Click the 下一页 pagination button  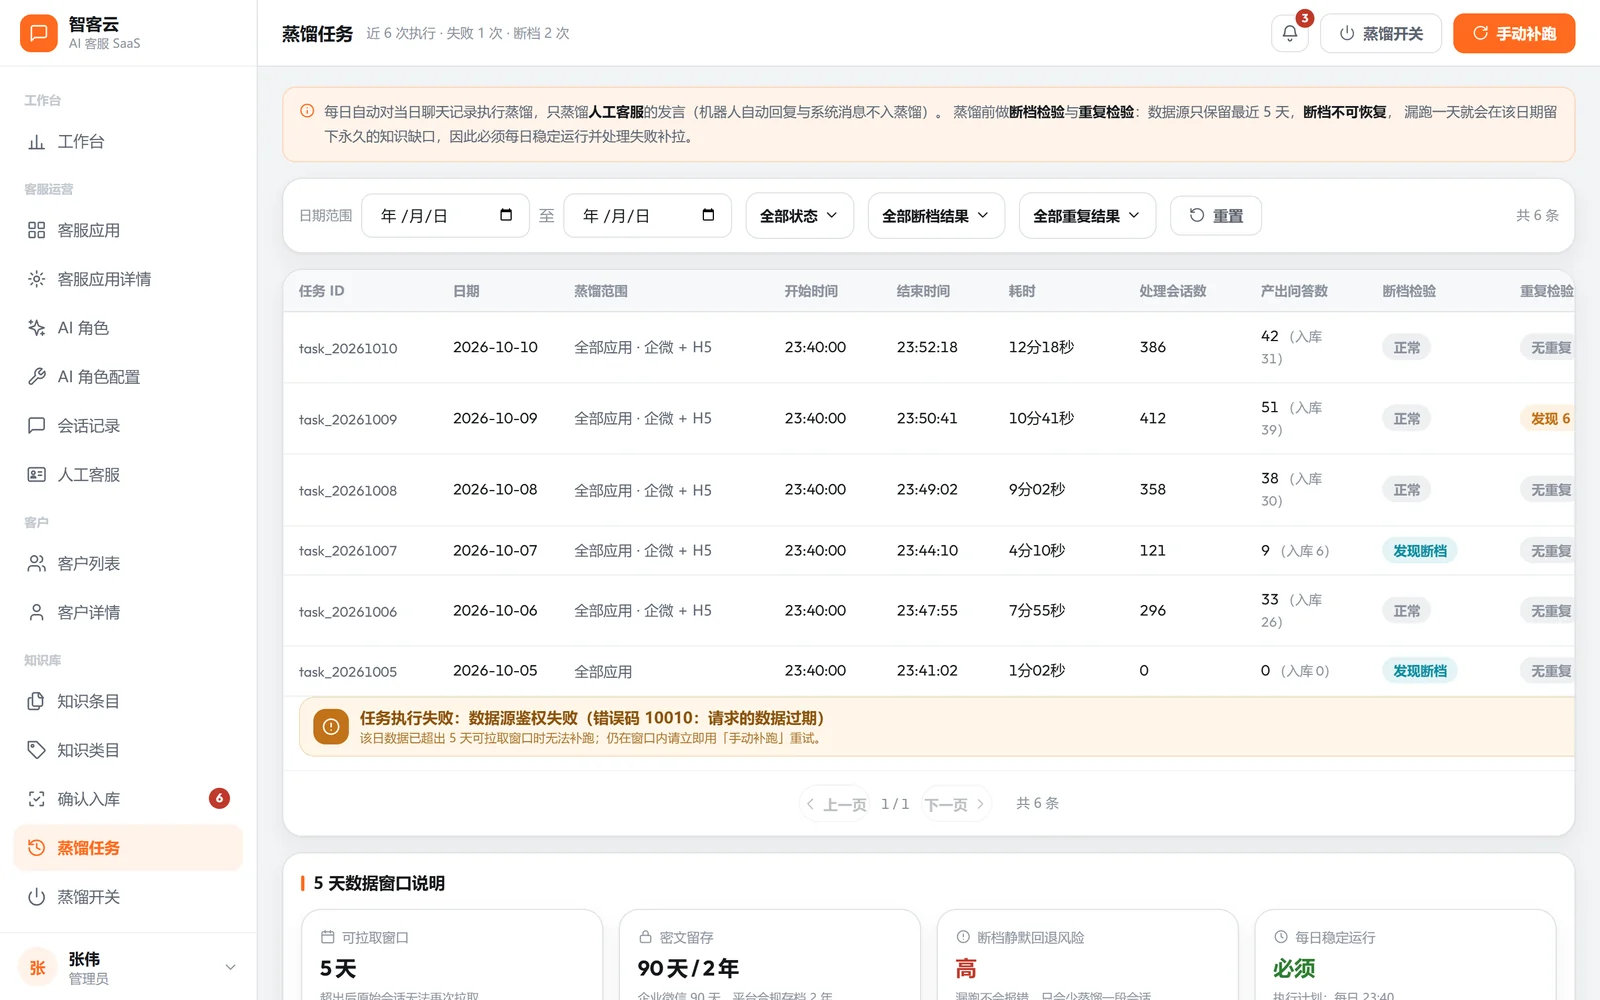tap(954, 804)
